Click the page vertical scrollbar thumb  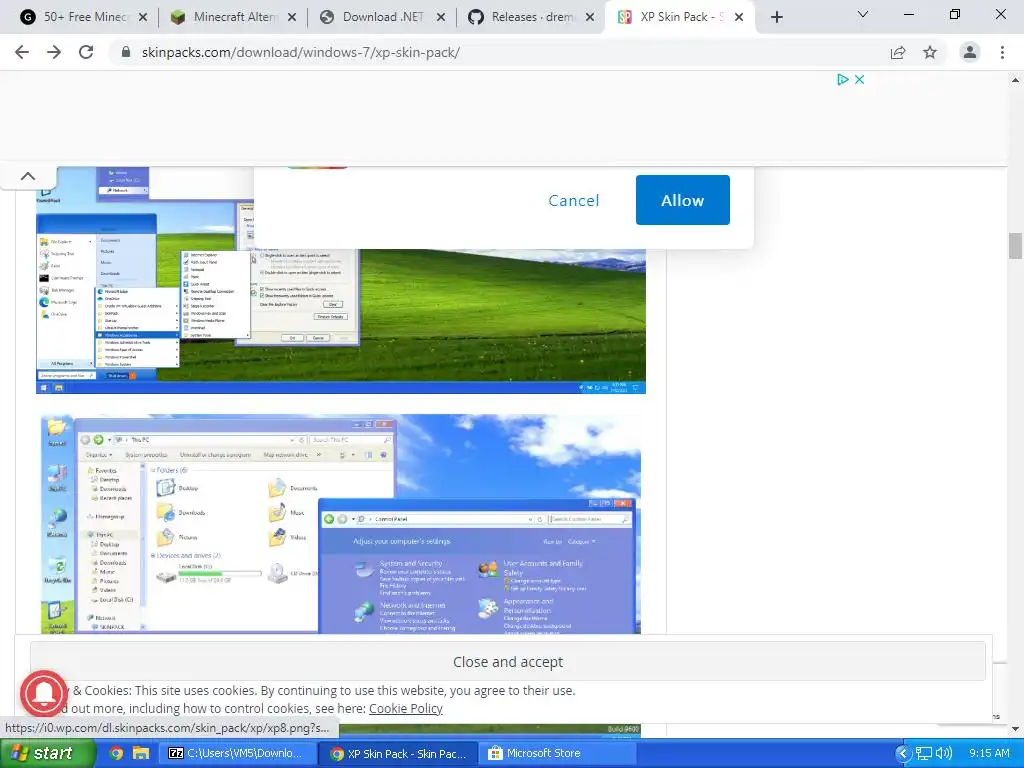pyautogui.click(x=1015, y=246)
